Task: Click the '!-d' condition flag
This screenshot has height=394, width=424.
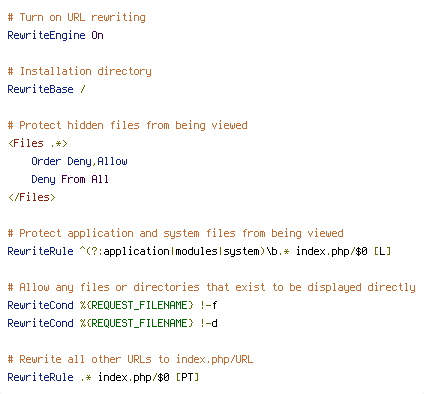Action: (x=209, y=323)
